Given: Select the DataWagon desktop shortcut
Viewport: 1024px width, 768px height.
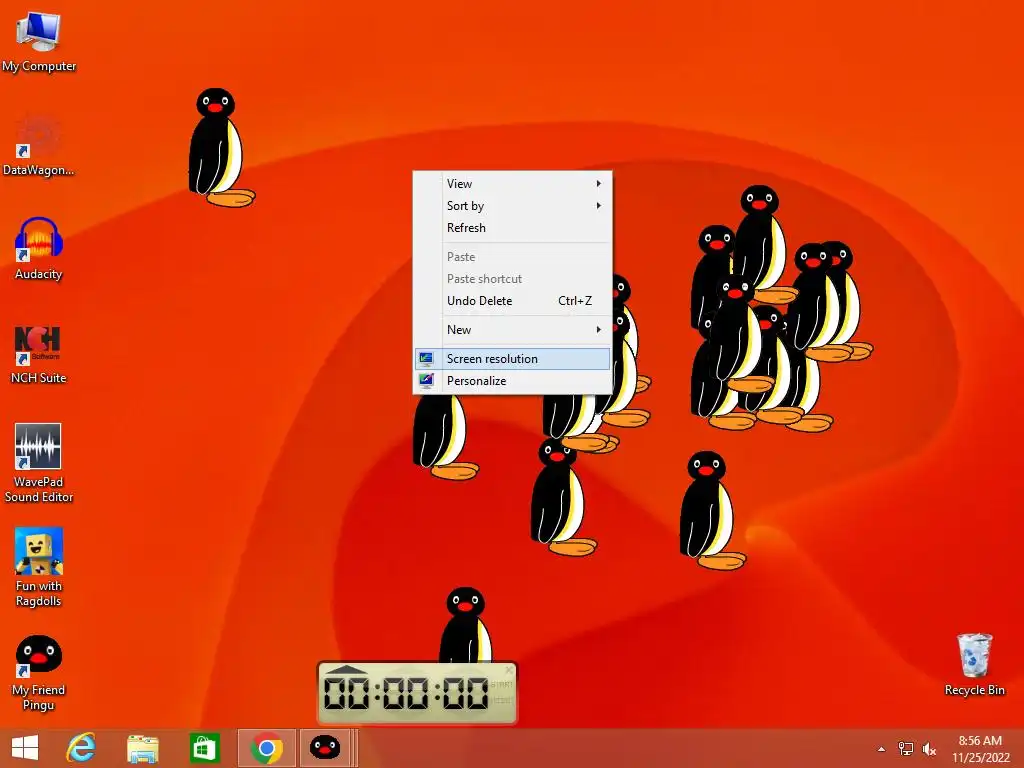Looking at the screenshot, I should [x=39, y=145].
